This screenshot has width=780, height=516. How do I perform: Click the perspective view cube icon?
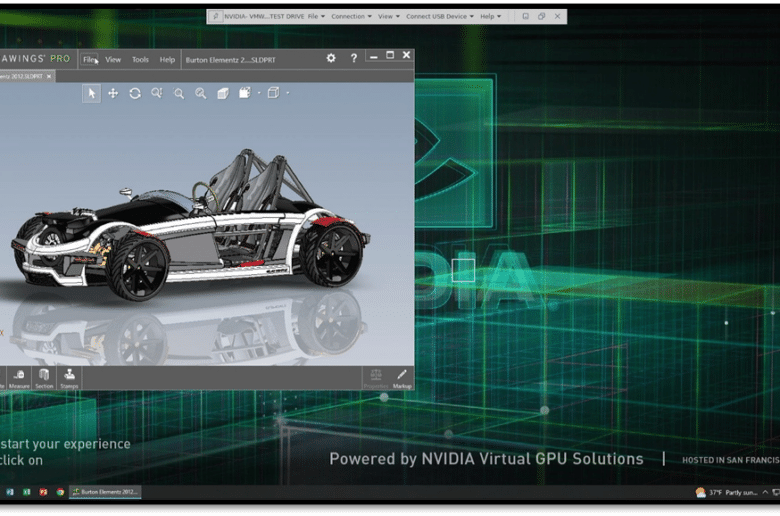(245, 93)
